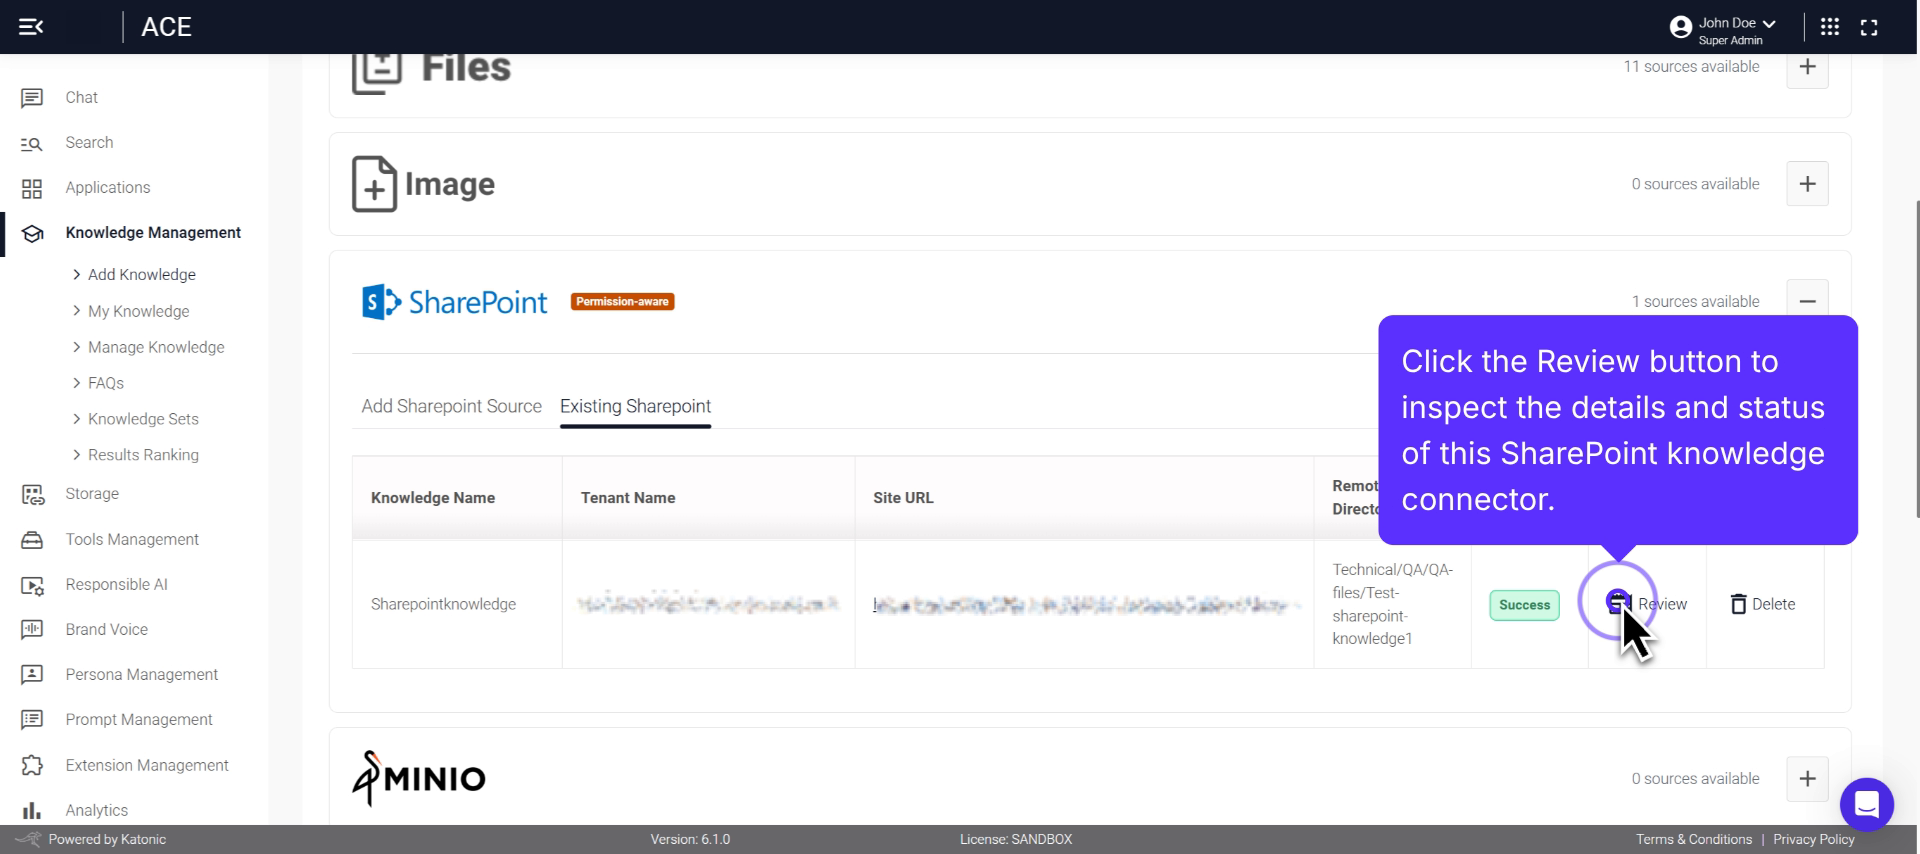Click the Site URL column header
1920x854 pixels.
click(1085, 498)
